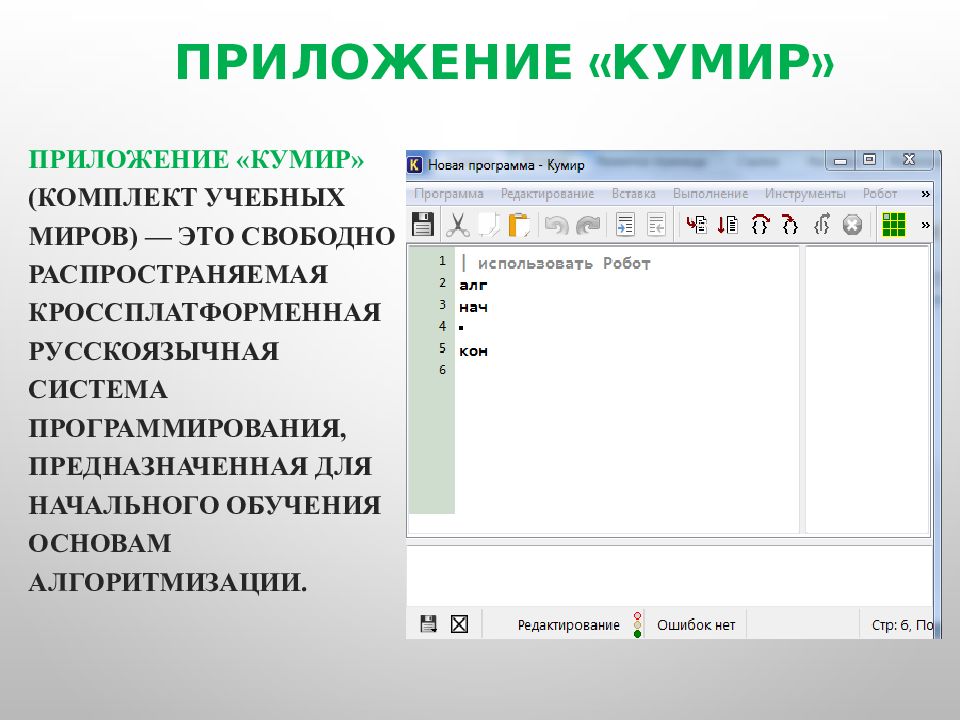This screenshot has height=720, width=960.
Task: Click the indent lines toolbar icon
Action: pyautogui.click(x=625, y=225)
